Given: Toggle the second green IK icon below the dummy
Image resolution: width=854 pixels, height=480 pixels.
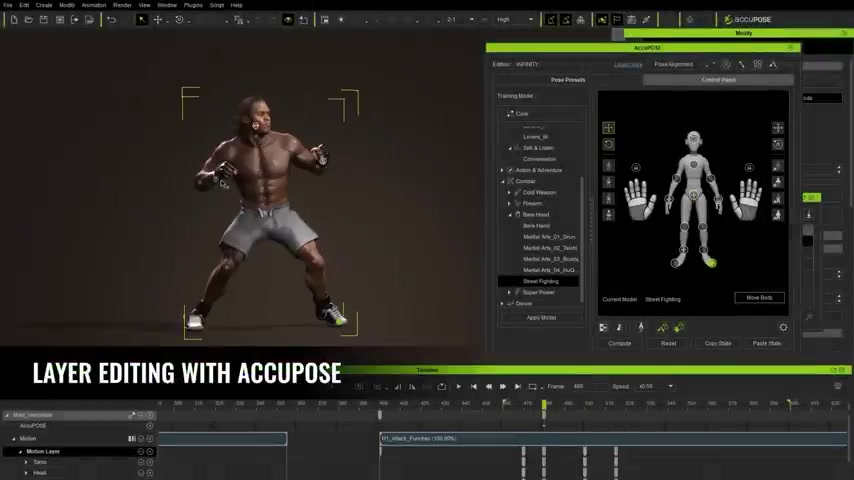Looking at the screenshot, I should 679,327.
